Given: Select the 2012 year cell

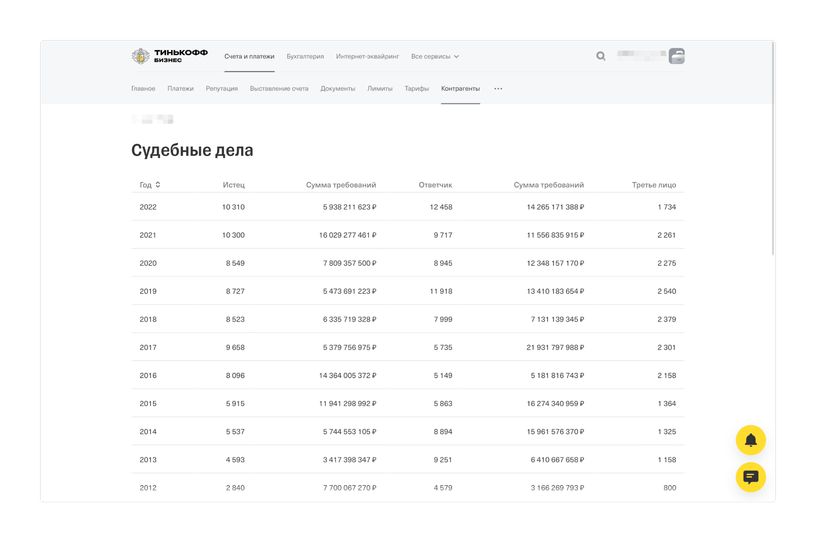Looking at the screenshot, I should coord(148,488).
